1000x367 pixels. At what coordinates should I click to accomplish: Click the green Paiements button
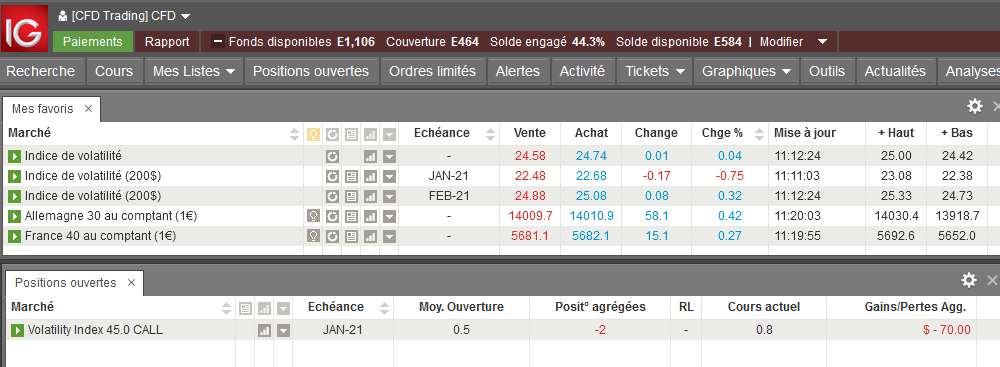click(92, 41)
